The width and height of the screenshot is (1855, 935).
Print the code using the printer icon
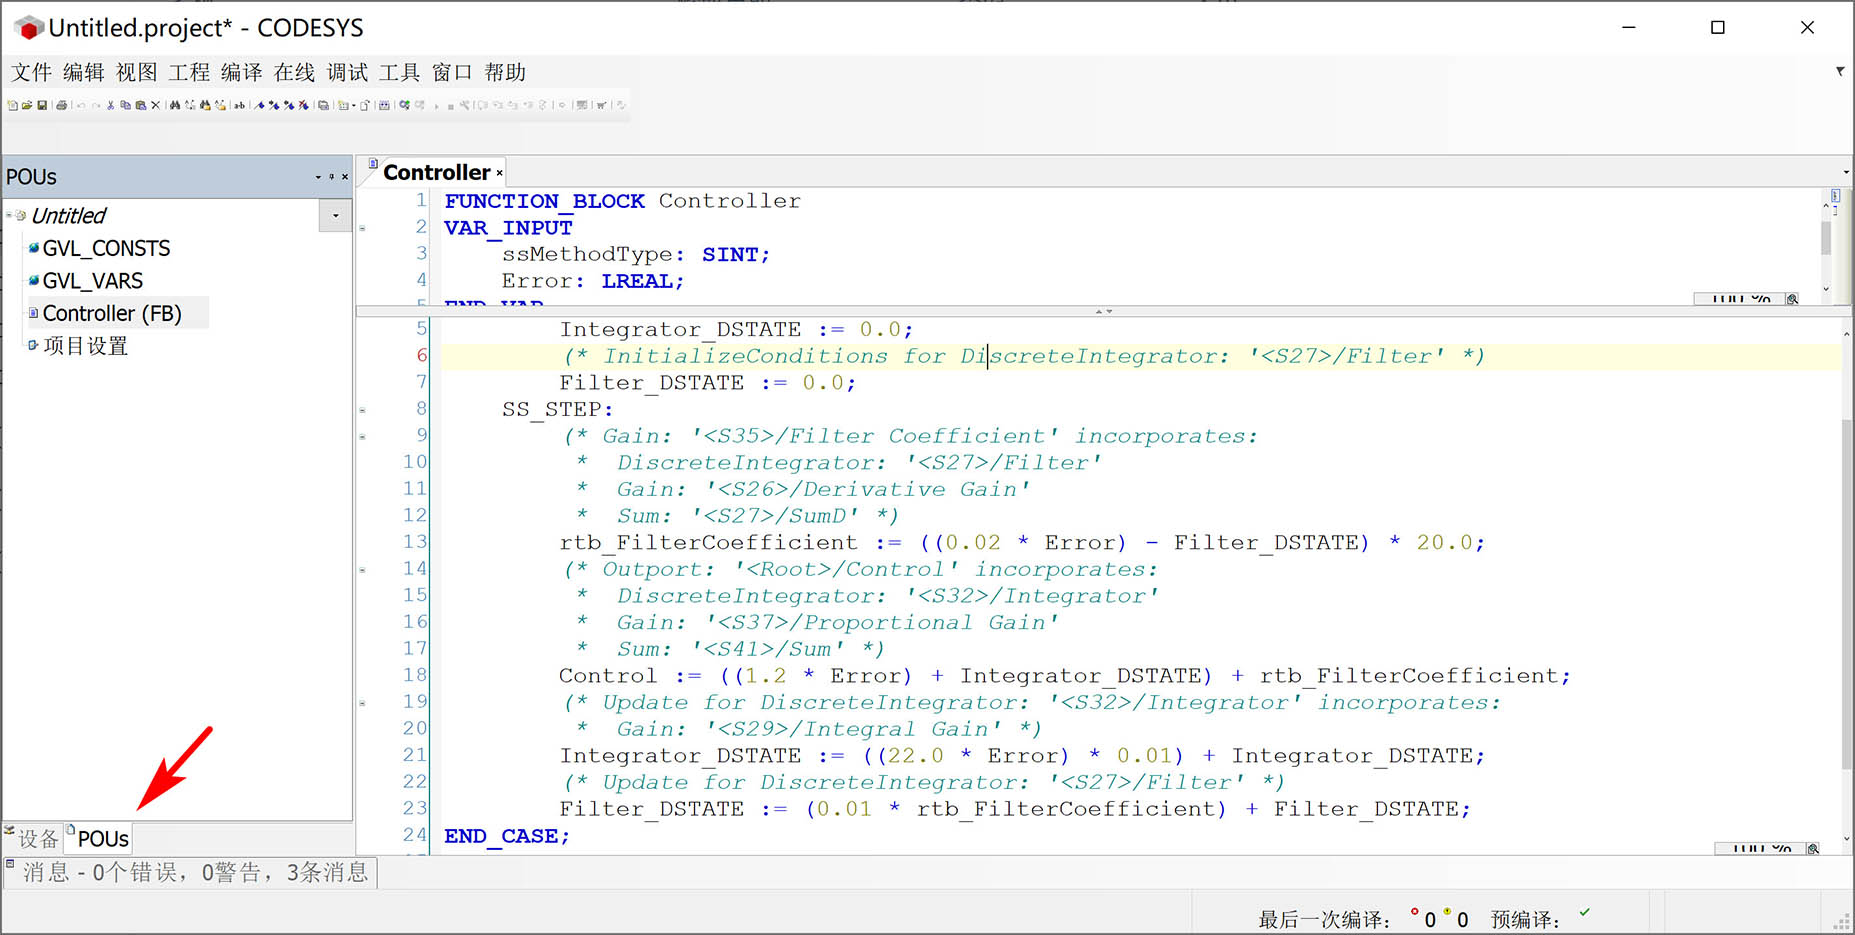63,104
